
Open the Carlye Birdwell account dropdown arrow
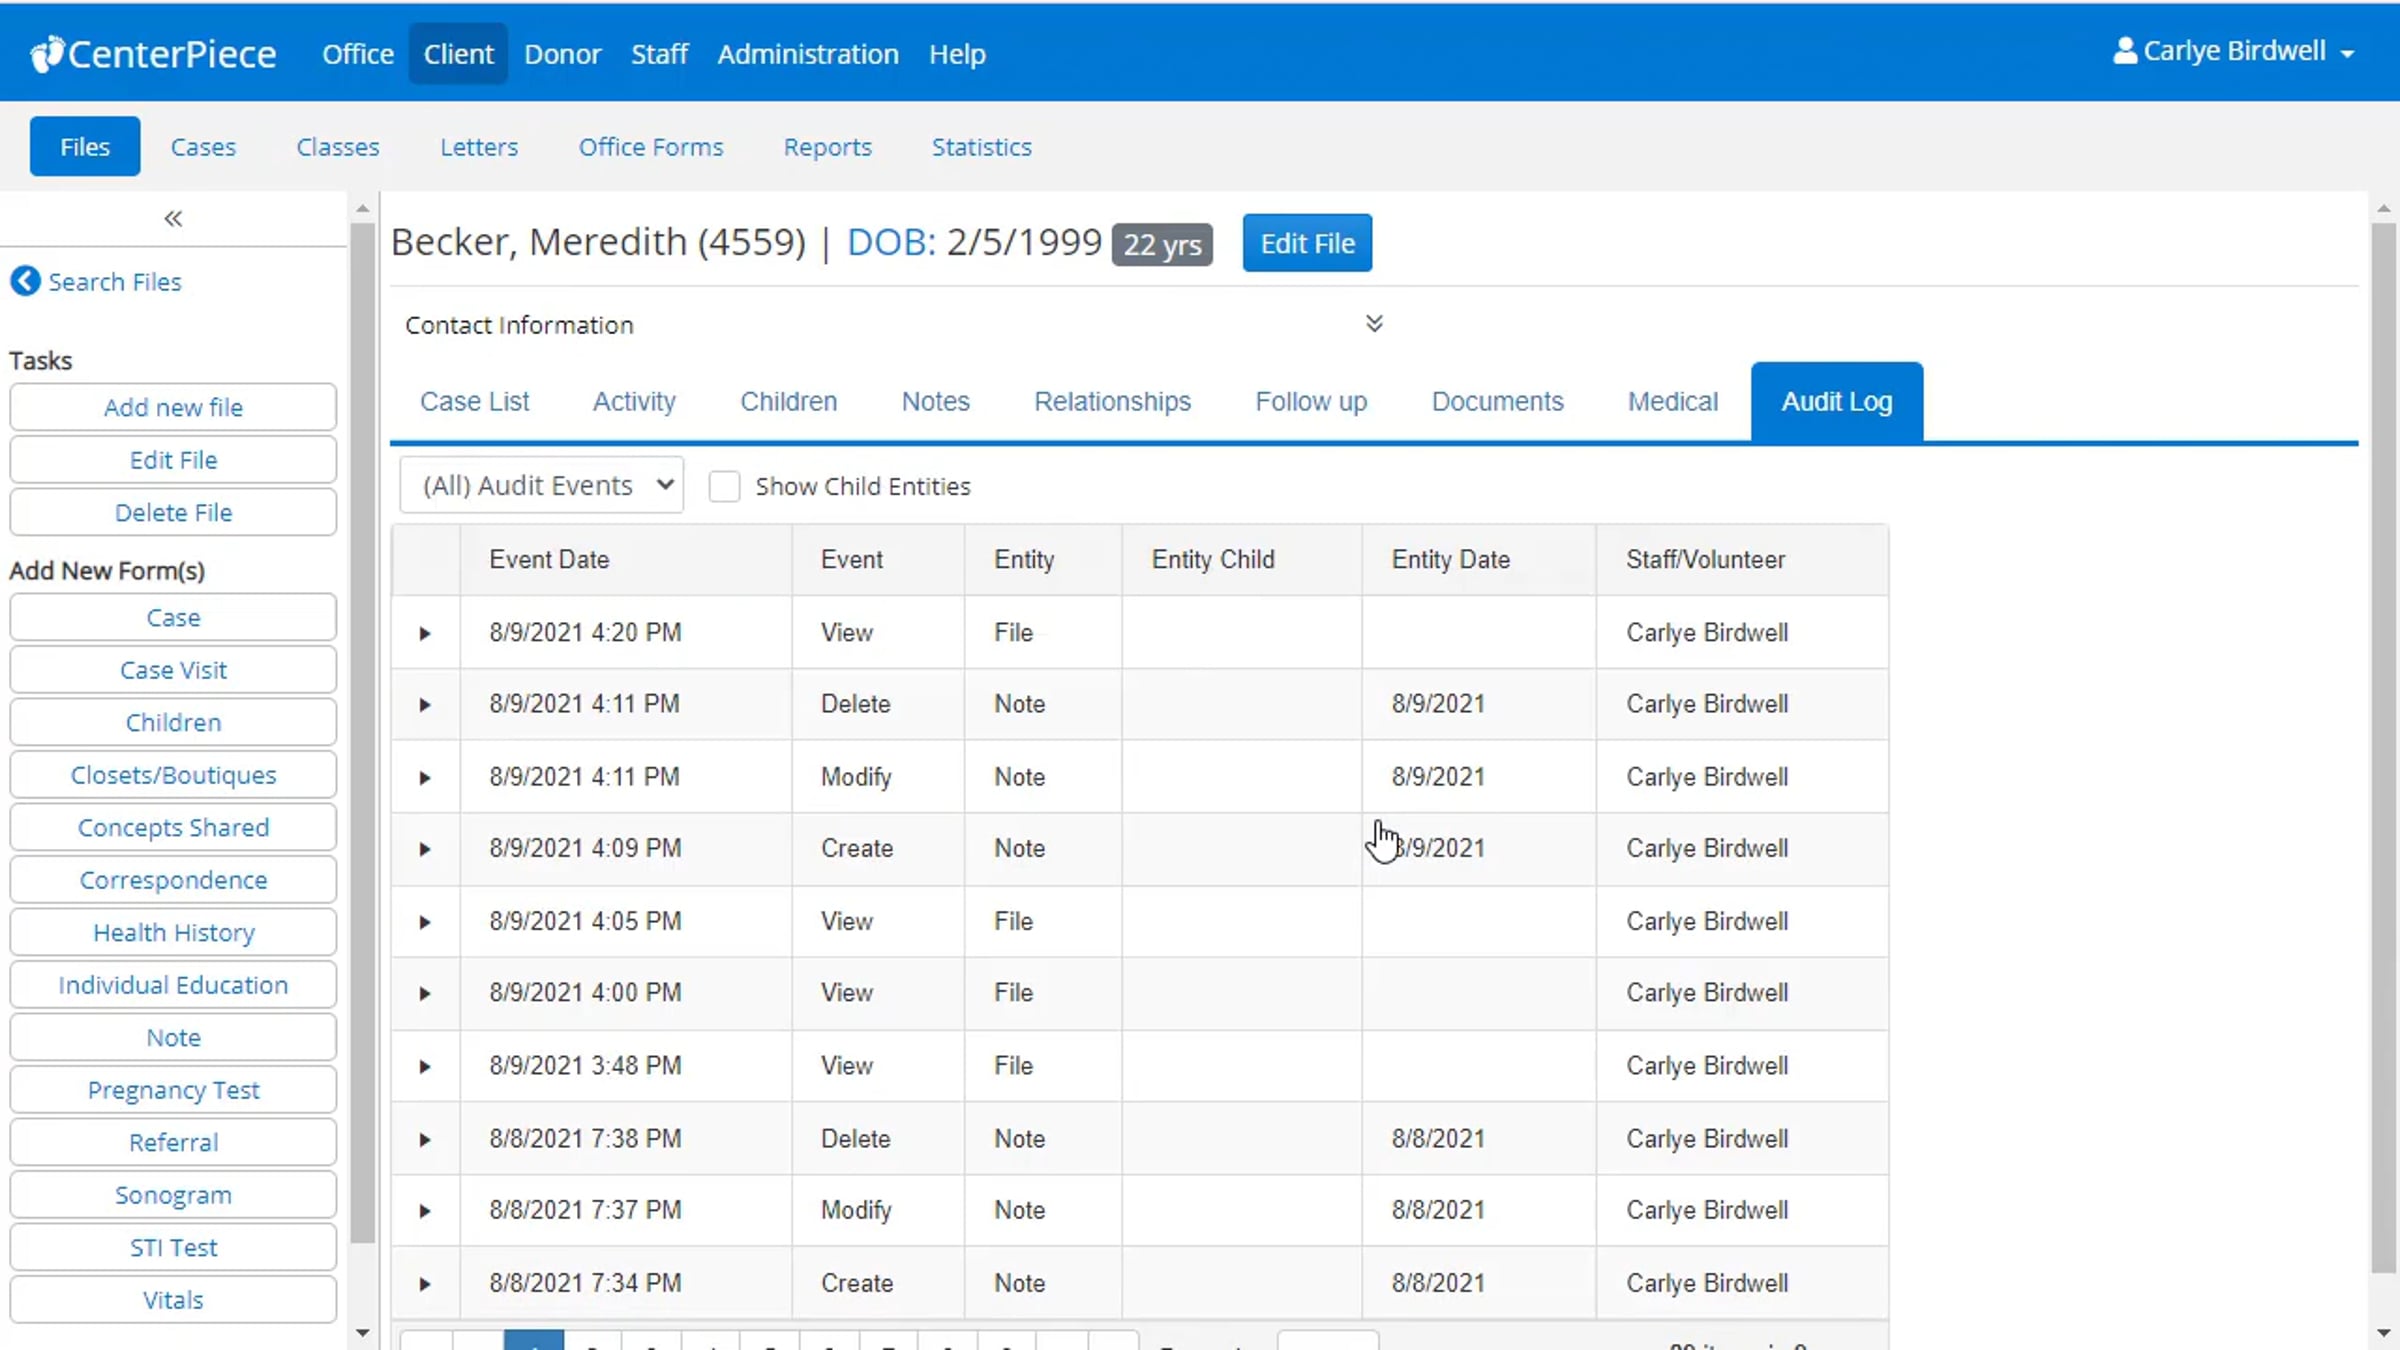point(2348,53)
